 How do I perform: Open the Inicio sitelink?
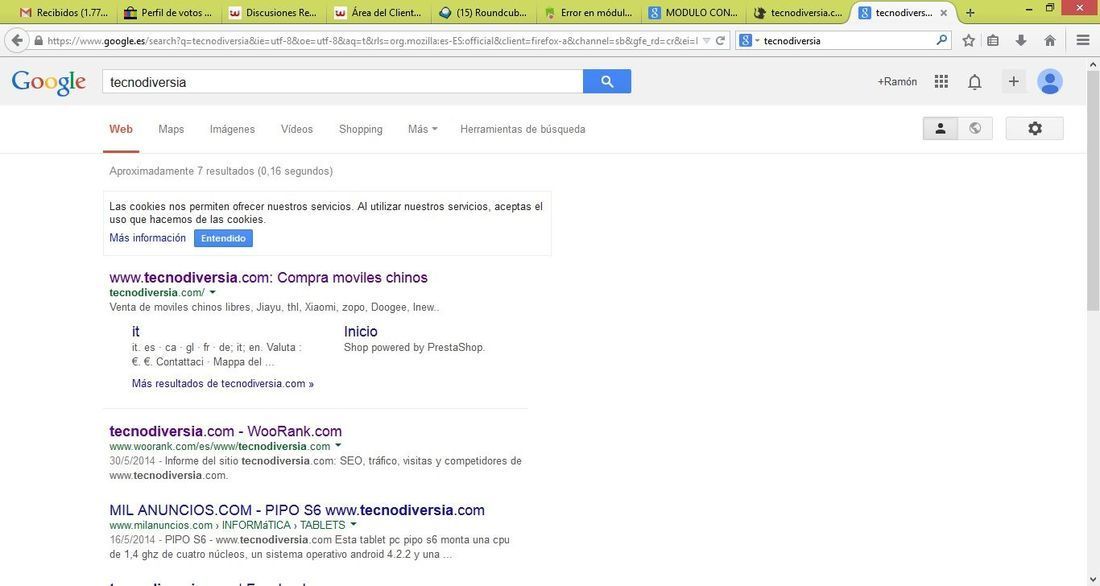361,331
